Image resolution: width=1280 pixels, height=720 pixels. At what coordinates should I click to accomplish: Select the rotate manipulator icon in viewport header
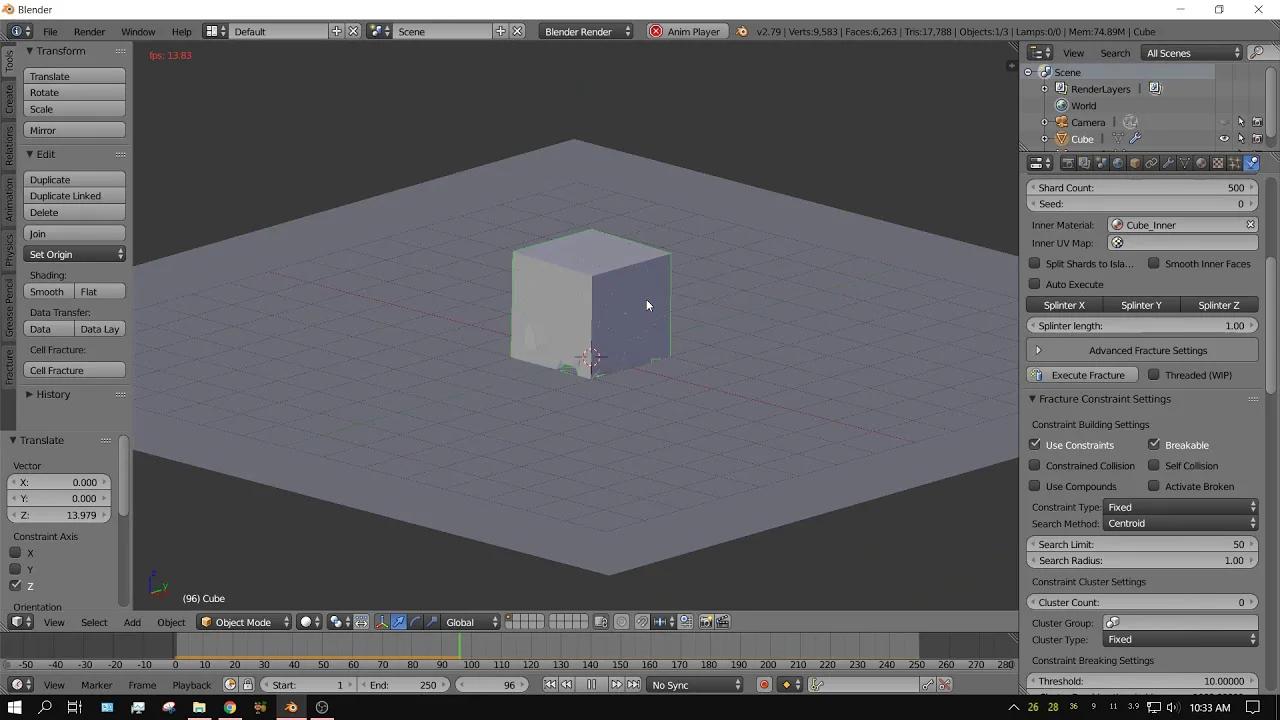point(415,621)
